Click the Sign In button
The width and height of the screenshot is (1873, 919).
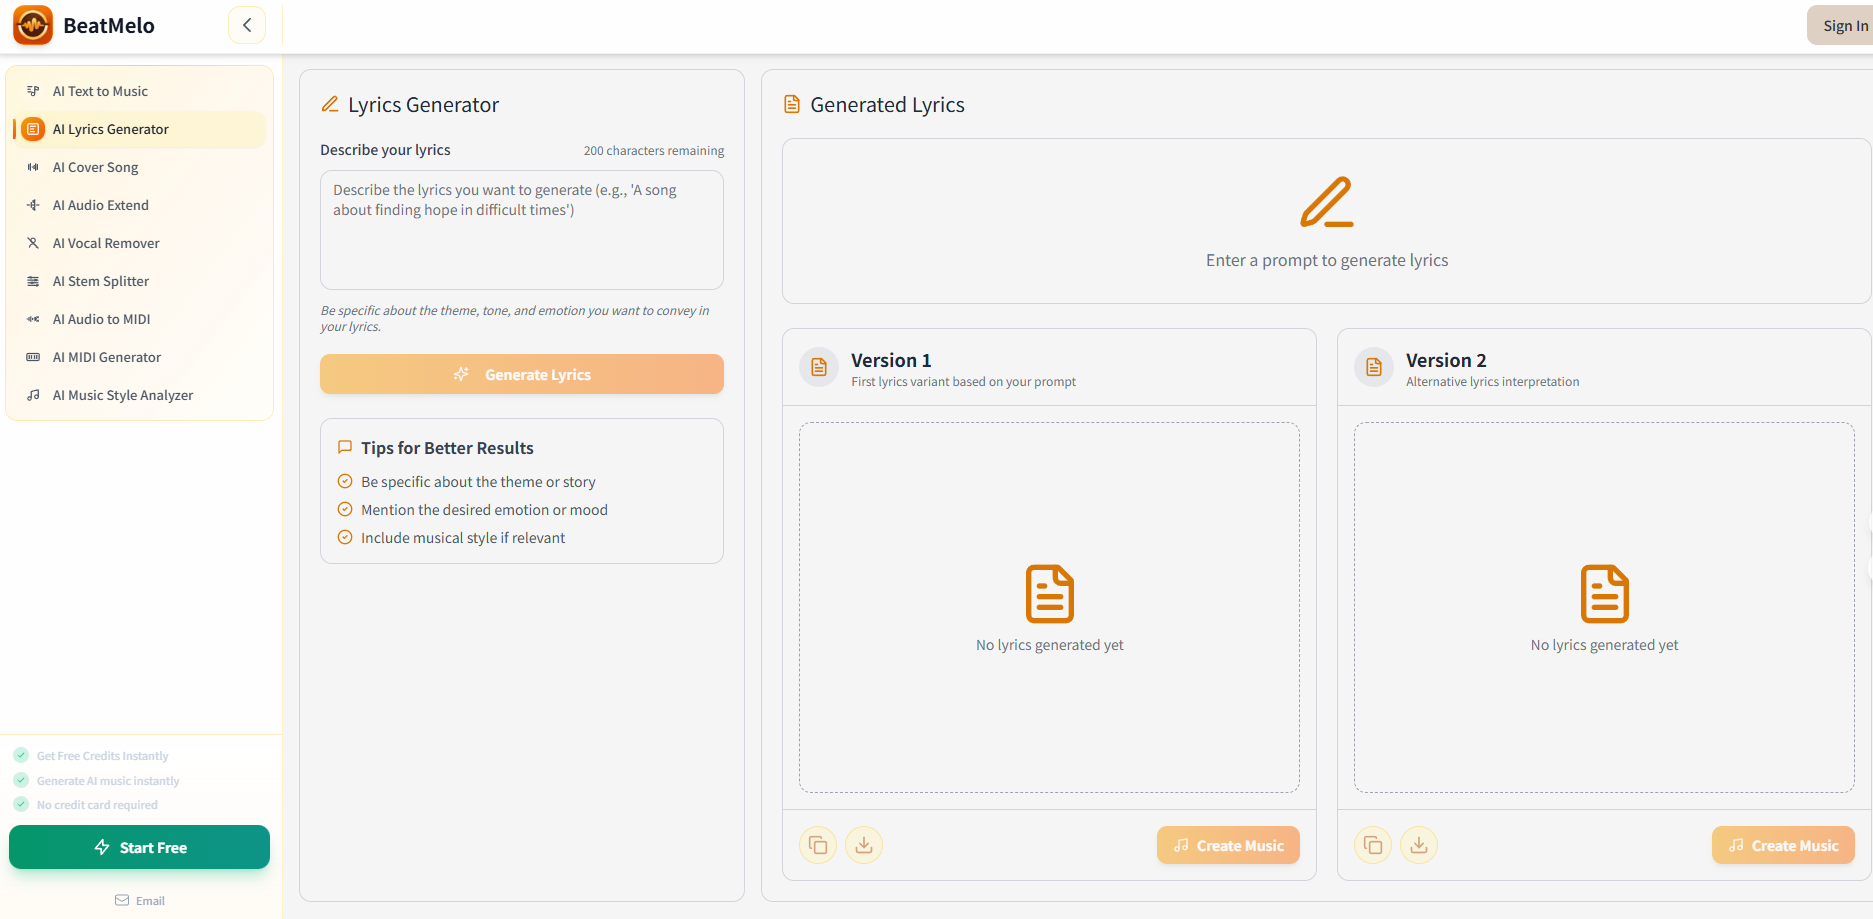point(1840,26)
